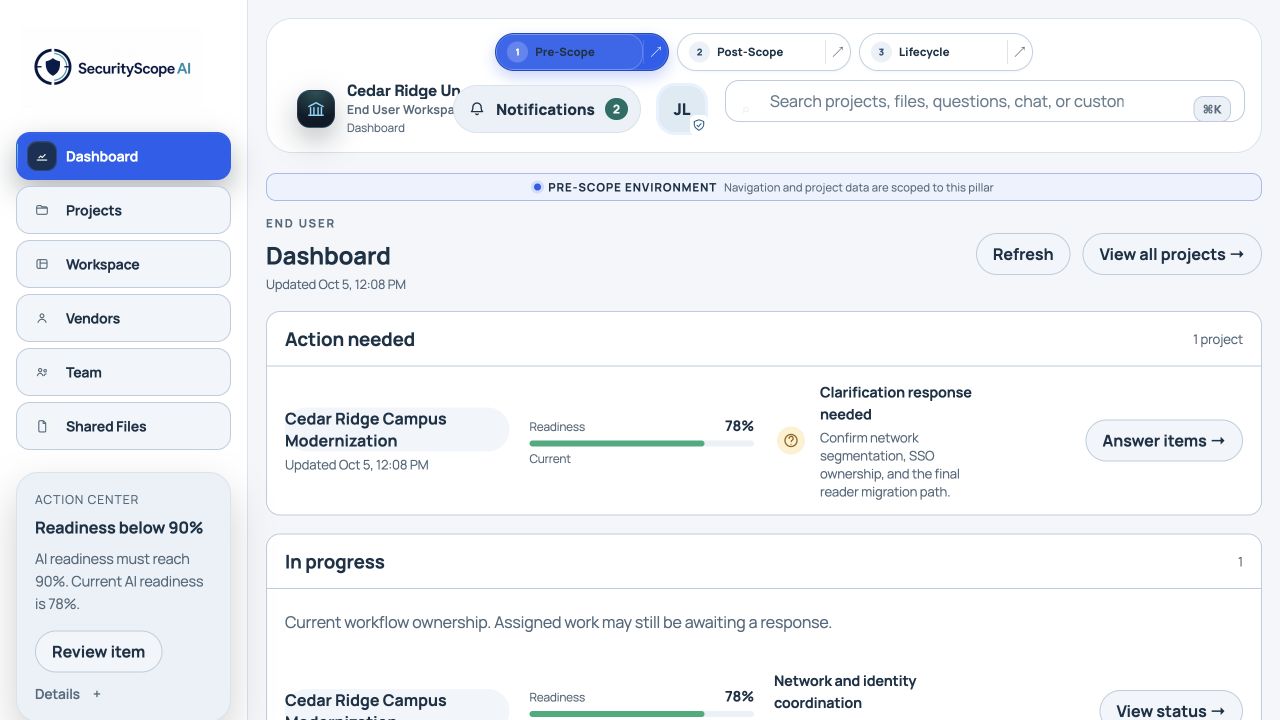This screenshot has height=720, width=1280.
Task: Click the '1 project' count label
Action: point(1218,339)
